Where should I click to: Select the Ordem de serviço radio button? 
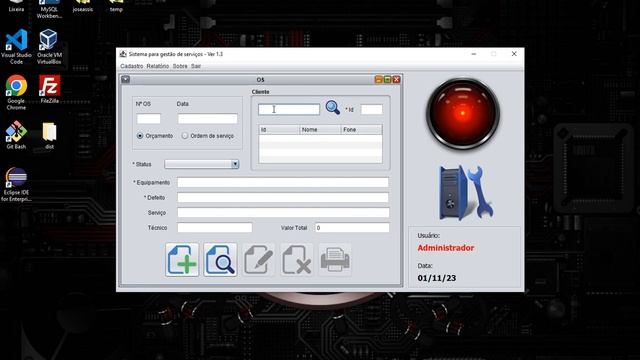185,136
